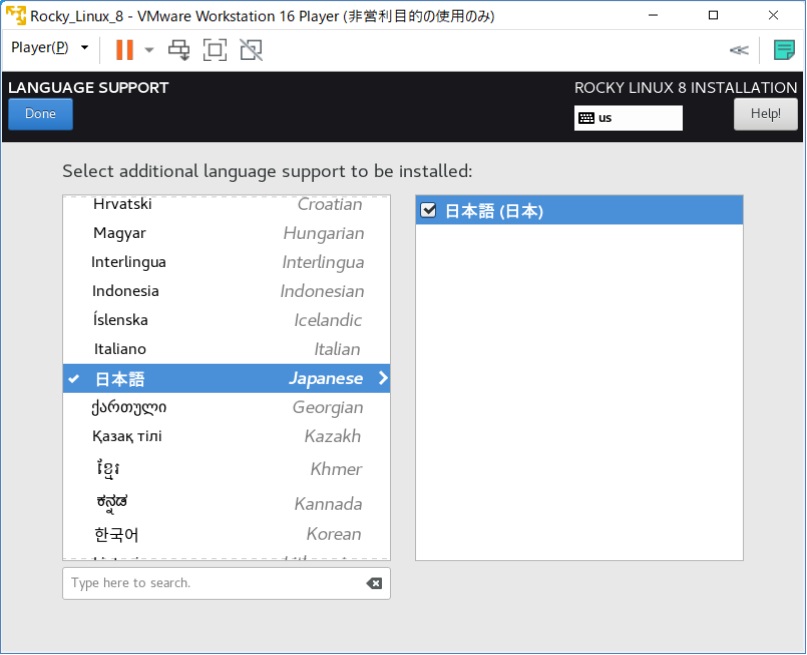Image resolution: width=807 pixels, height=655 pixels.
Task: Open the Player menu
Action: coord(39,47)
